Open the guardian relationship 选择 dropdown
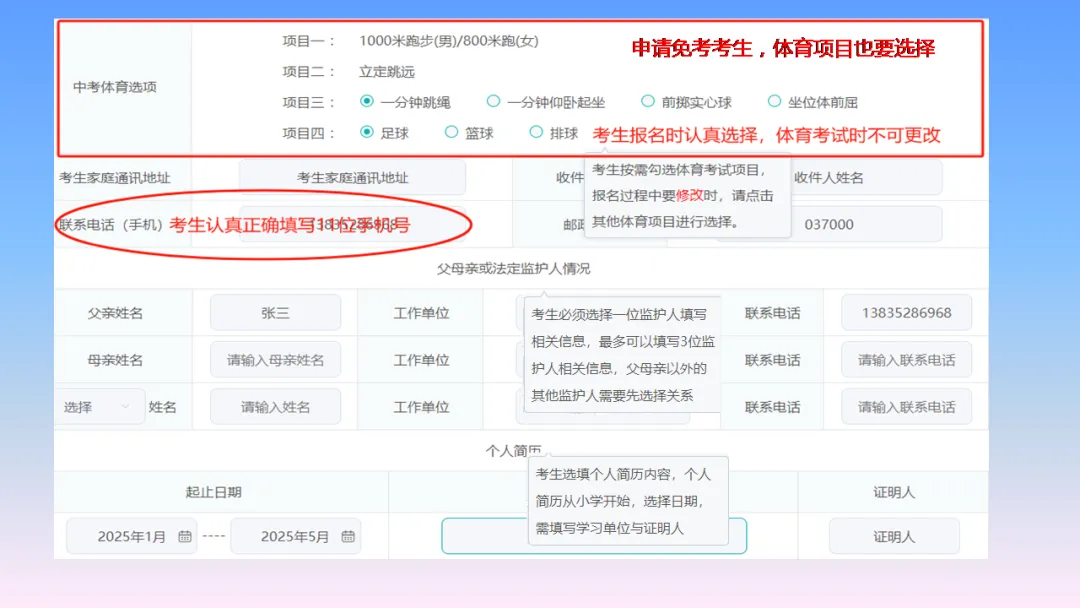This screenshot has height=608, width=1080. pyautogui.click(x=100, y=406)
